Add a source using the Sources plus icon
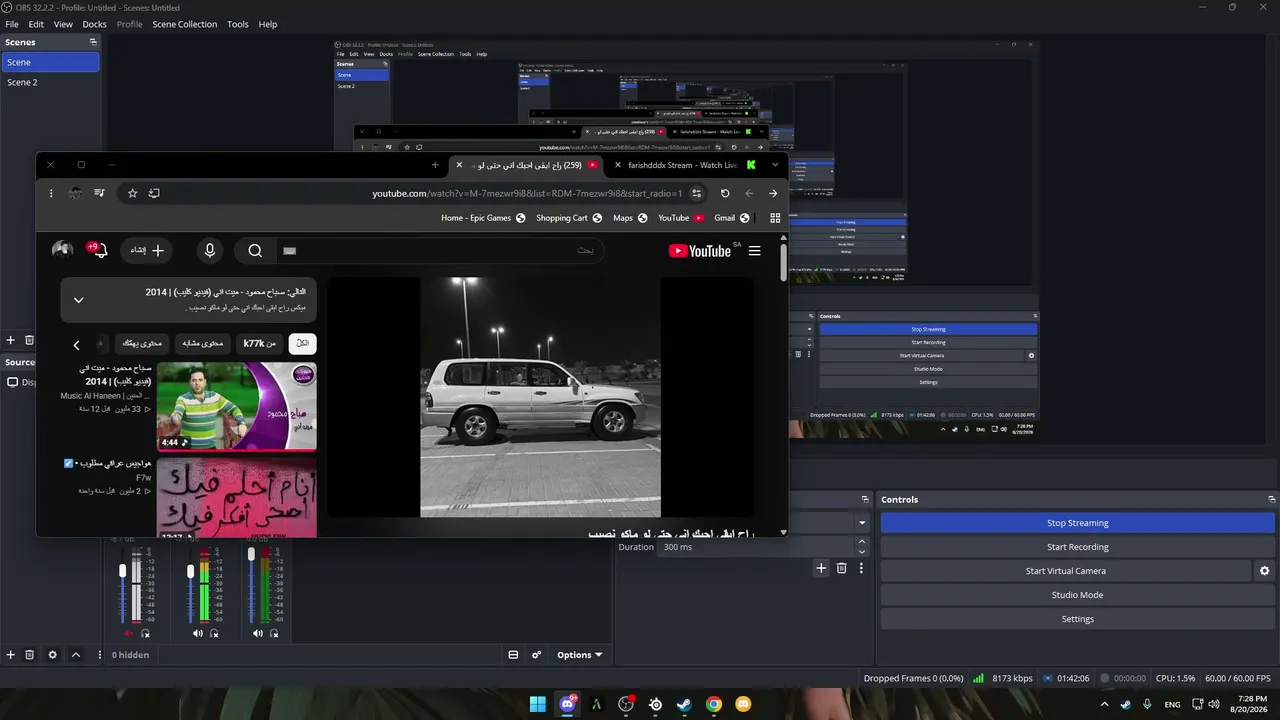The height and width of the screenshot is (720, 1280). click(x=11, y=655)
